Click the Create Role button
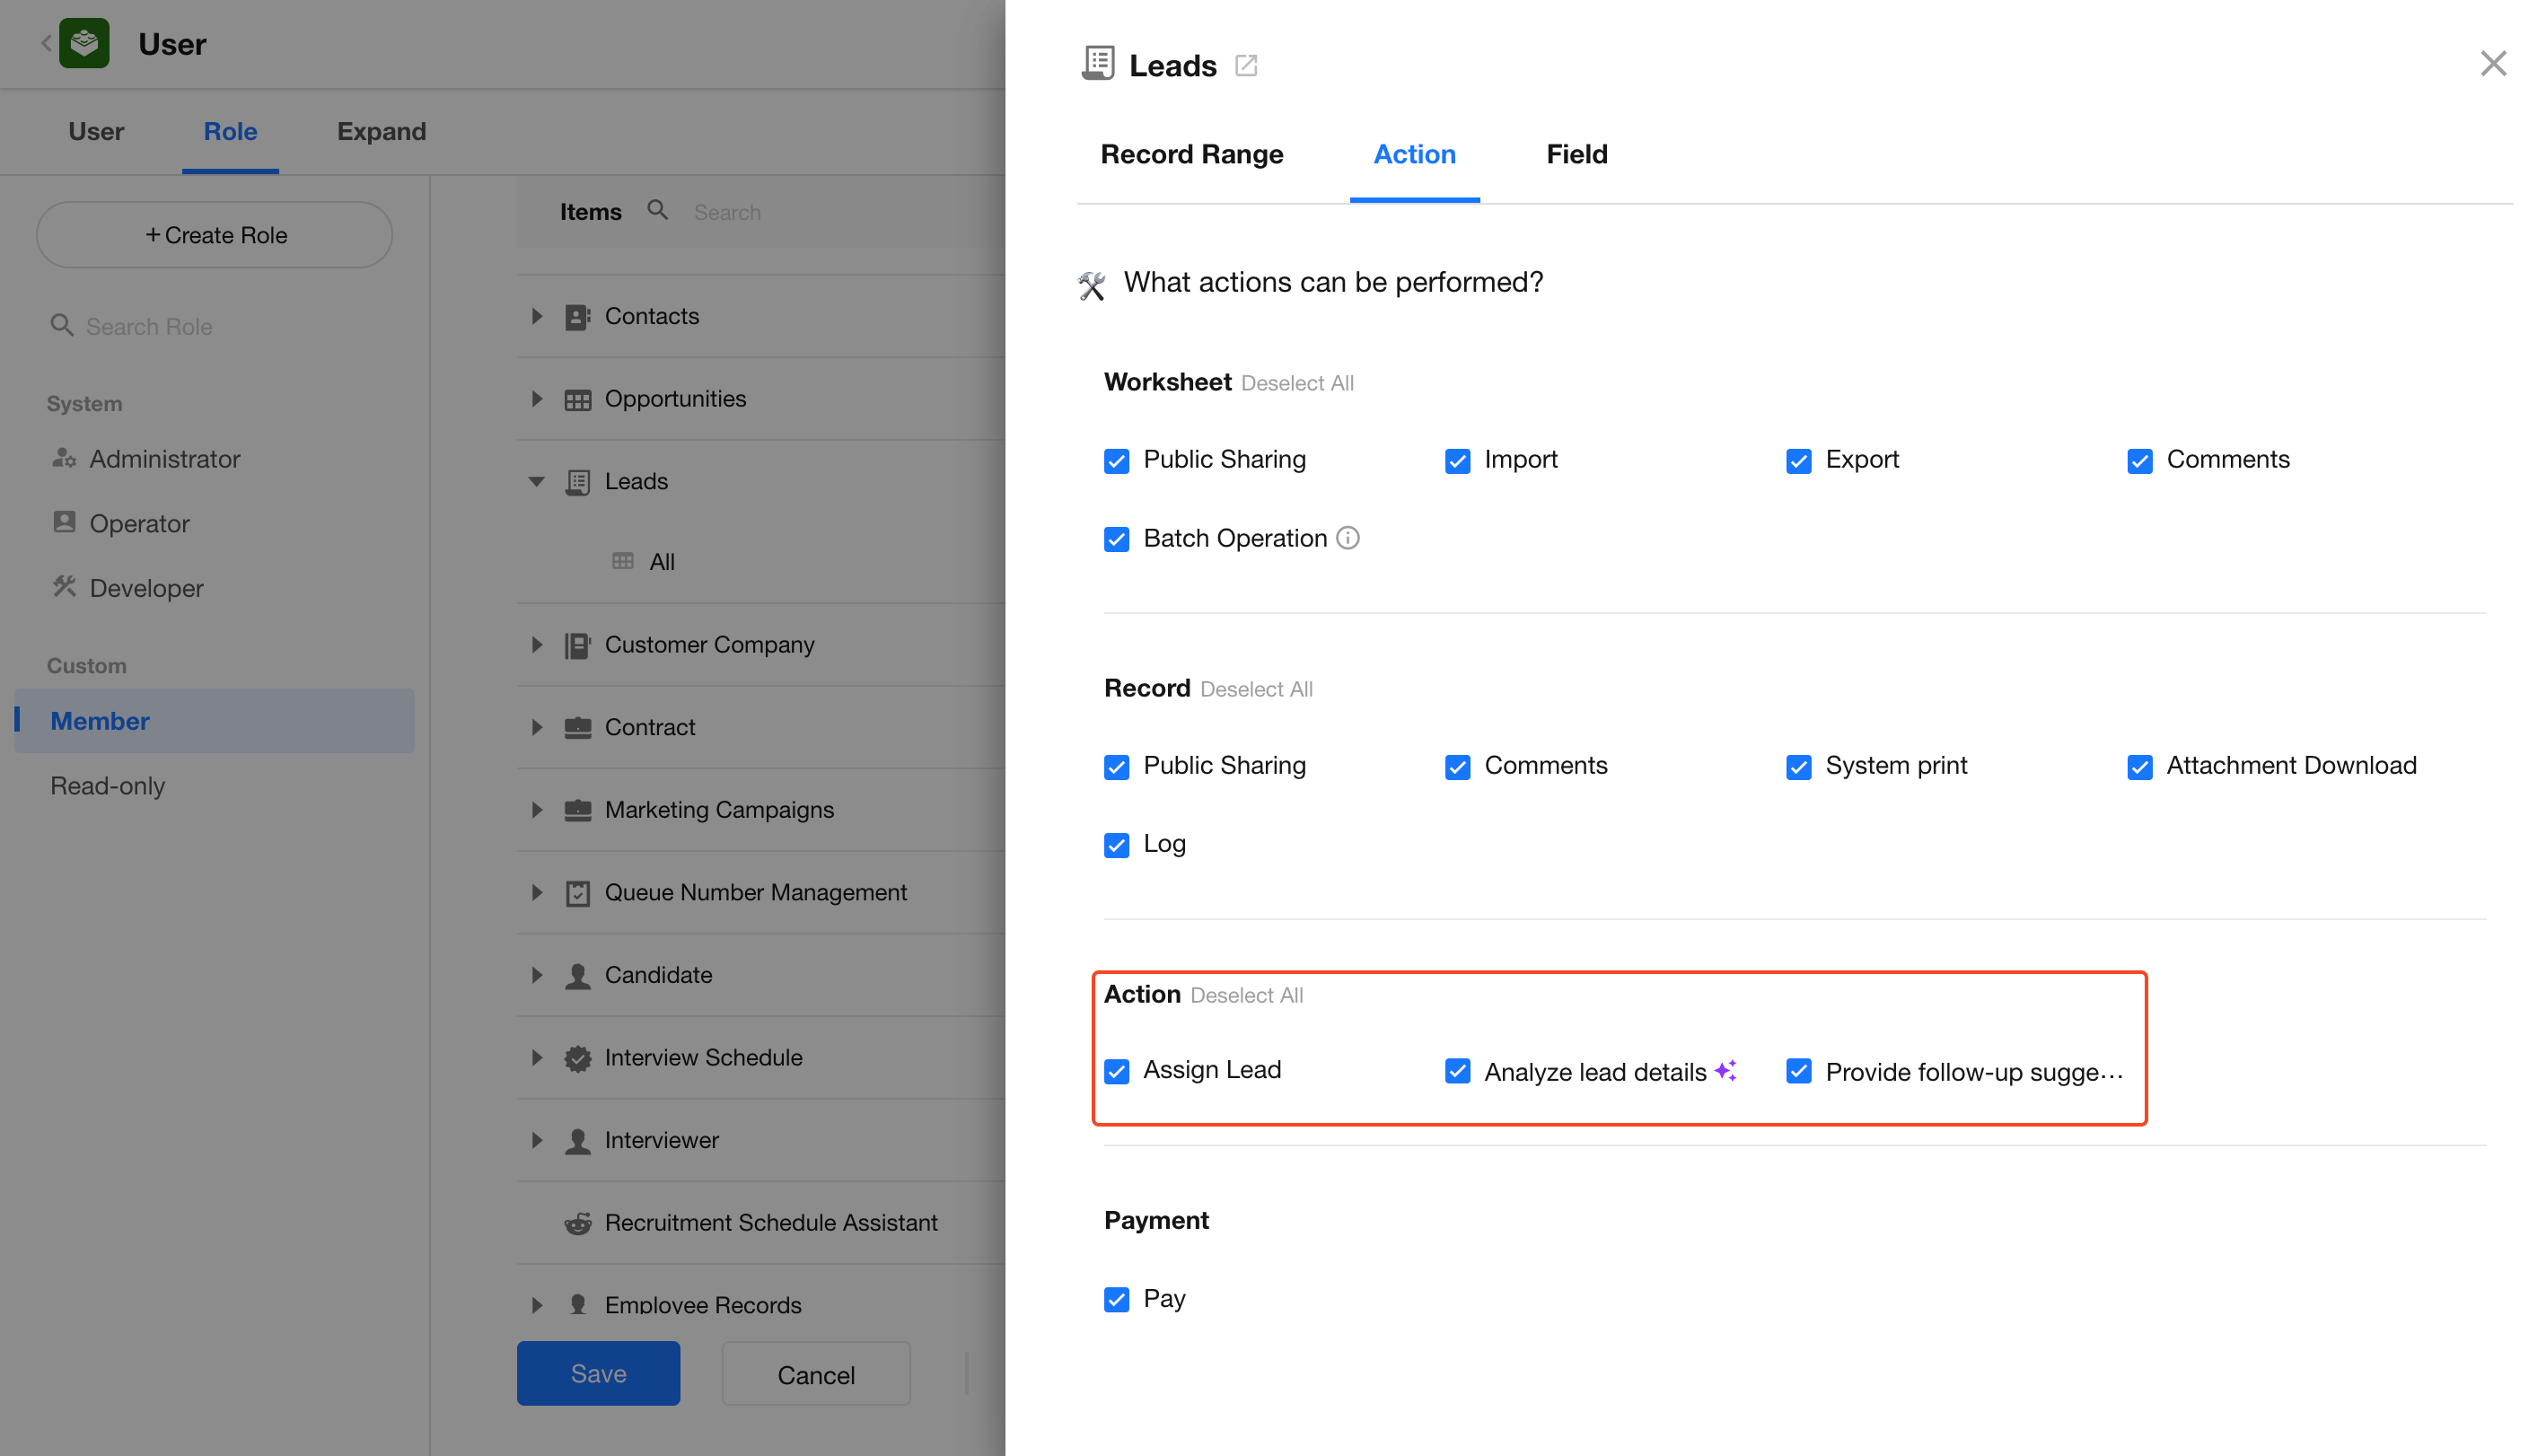Image resolution: width=2546 pixels, height=1456 pixels. [215, 235]
